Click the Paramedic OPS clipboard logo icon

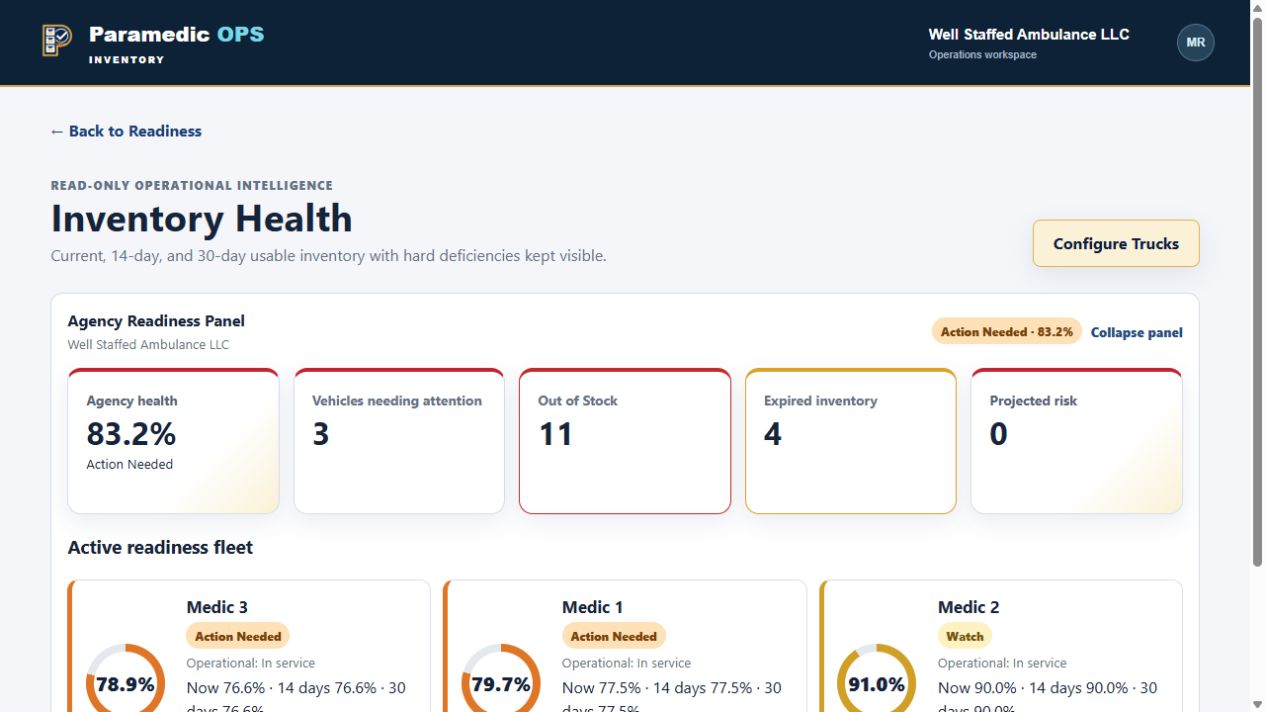coord(56,41)
